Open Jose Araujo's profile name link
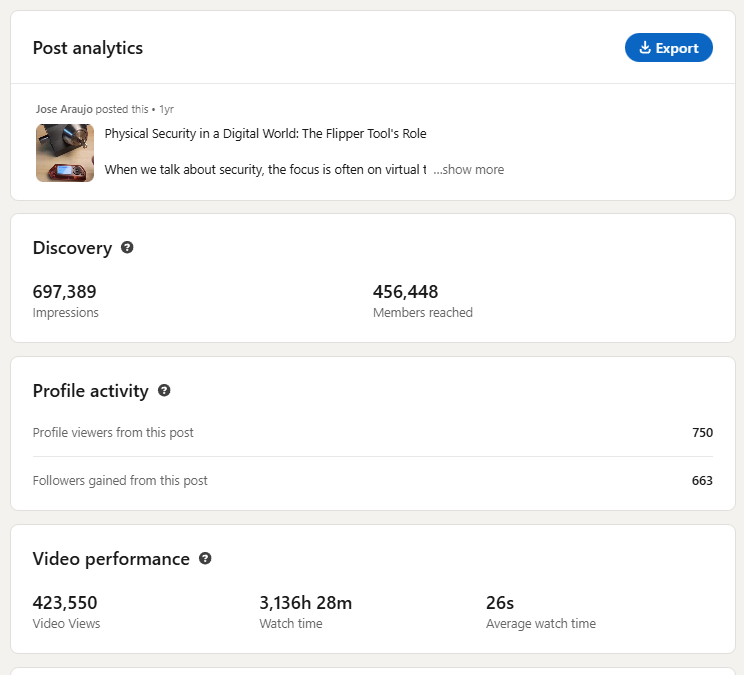The image size is (744, 675). point(64,109)
